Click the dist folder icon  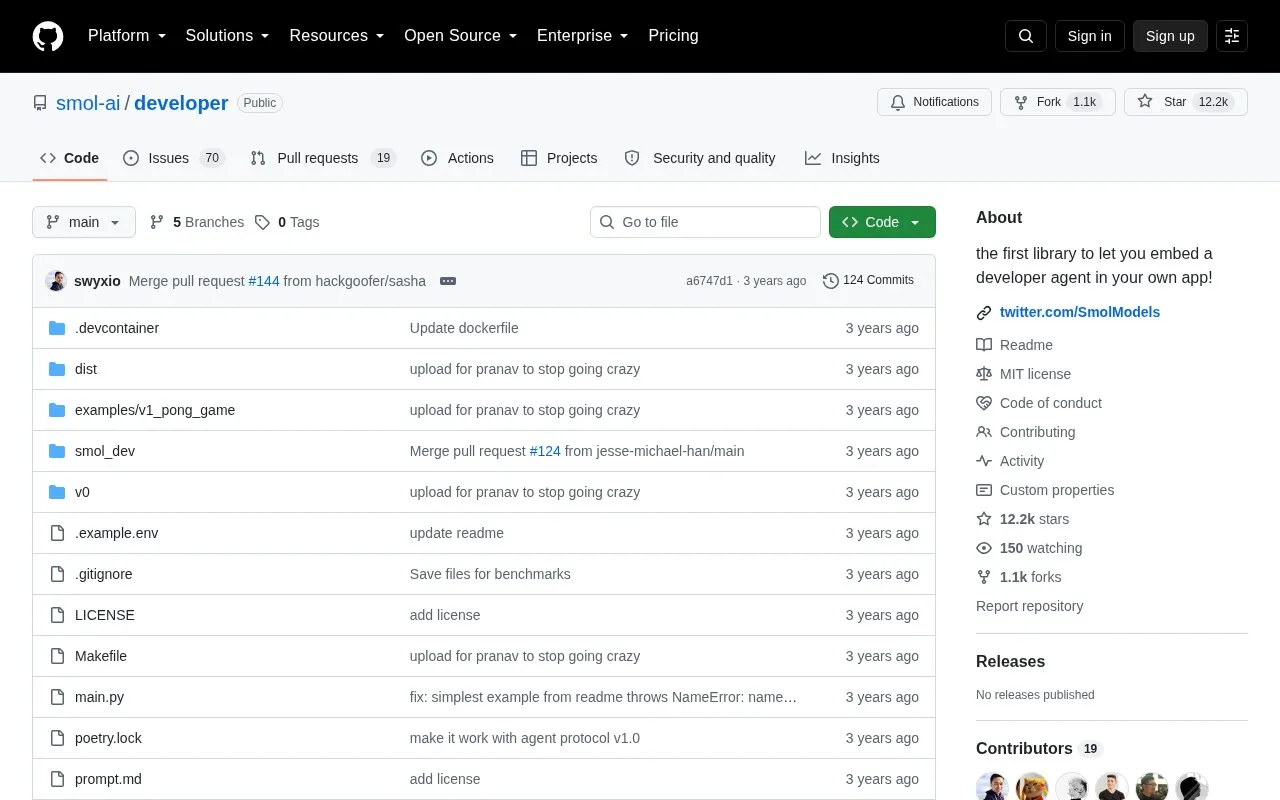coord(57,369)
